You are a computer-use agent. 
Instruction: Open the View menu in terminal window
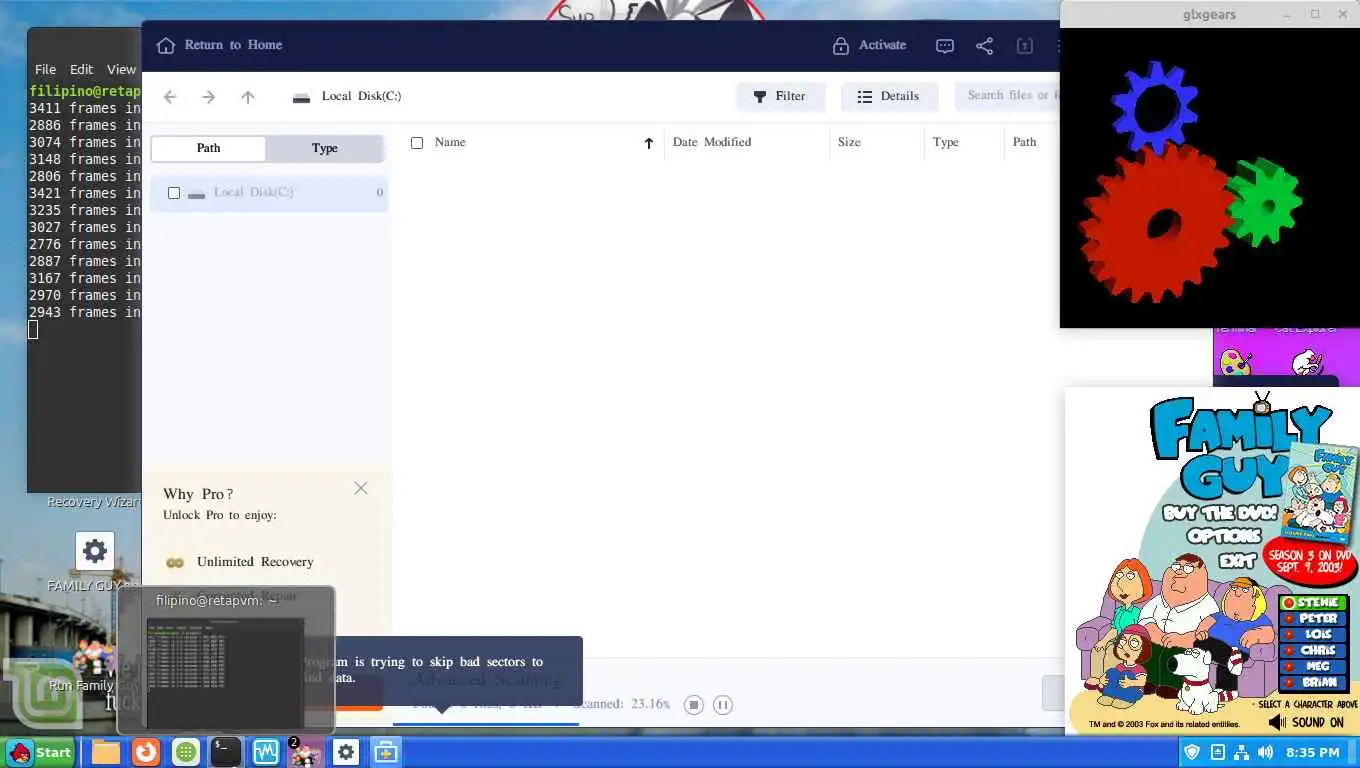click(121, 69)
